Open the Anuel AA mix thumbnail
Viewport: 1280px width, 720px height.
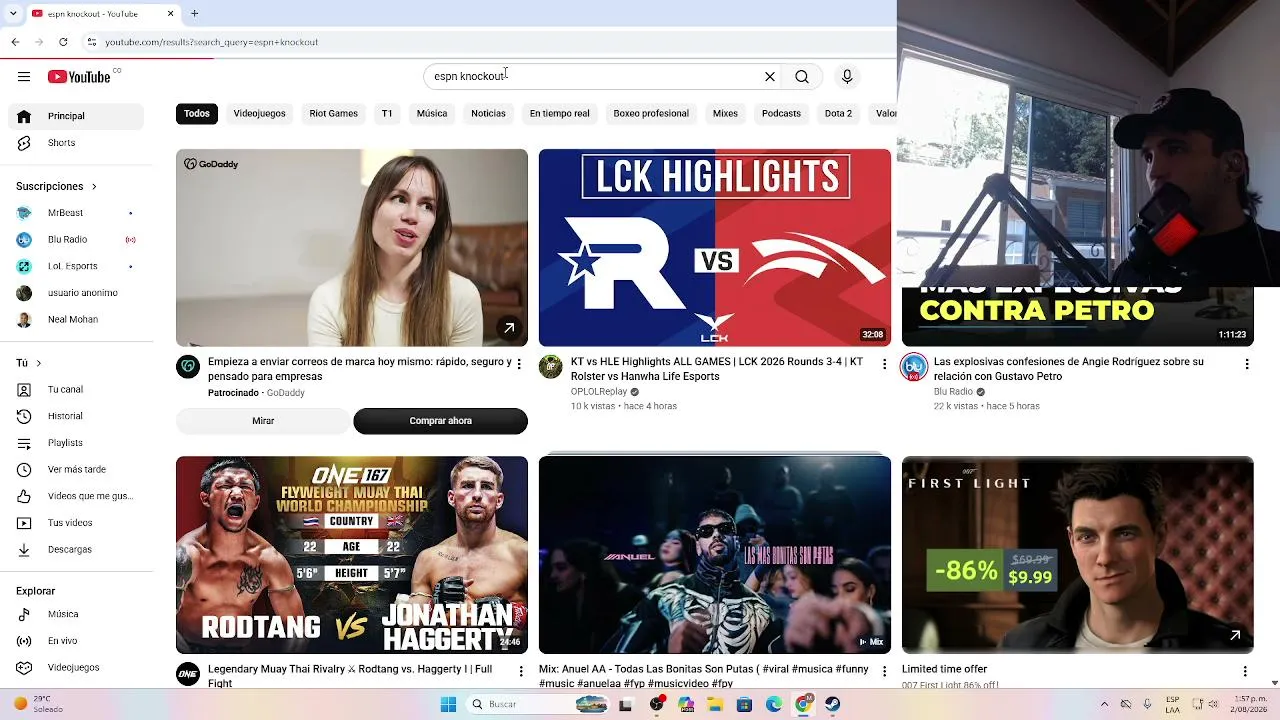click(715, 555)
